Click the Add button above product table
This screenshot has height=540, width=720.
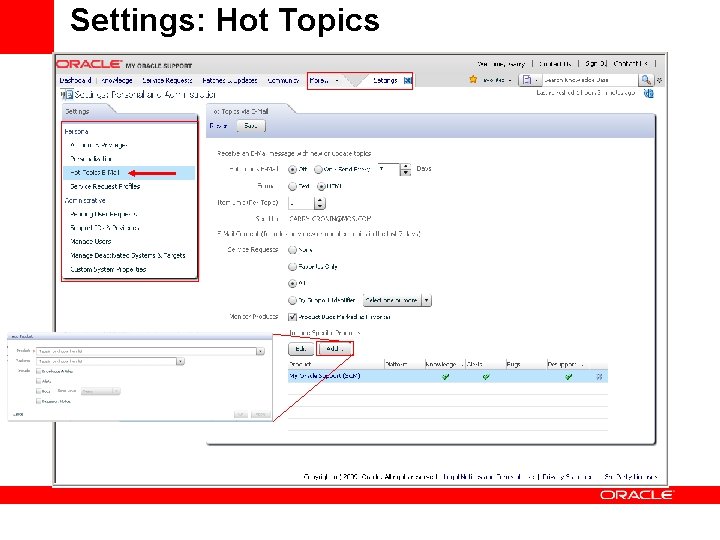tap(335, 349)
